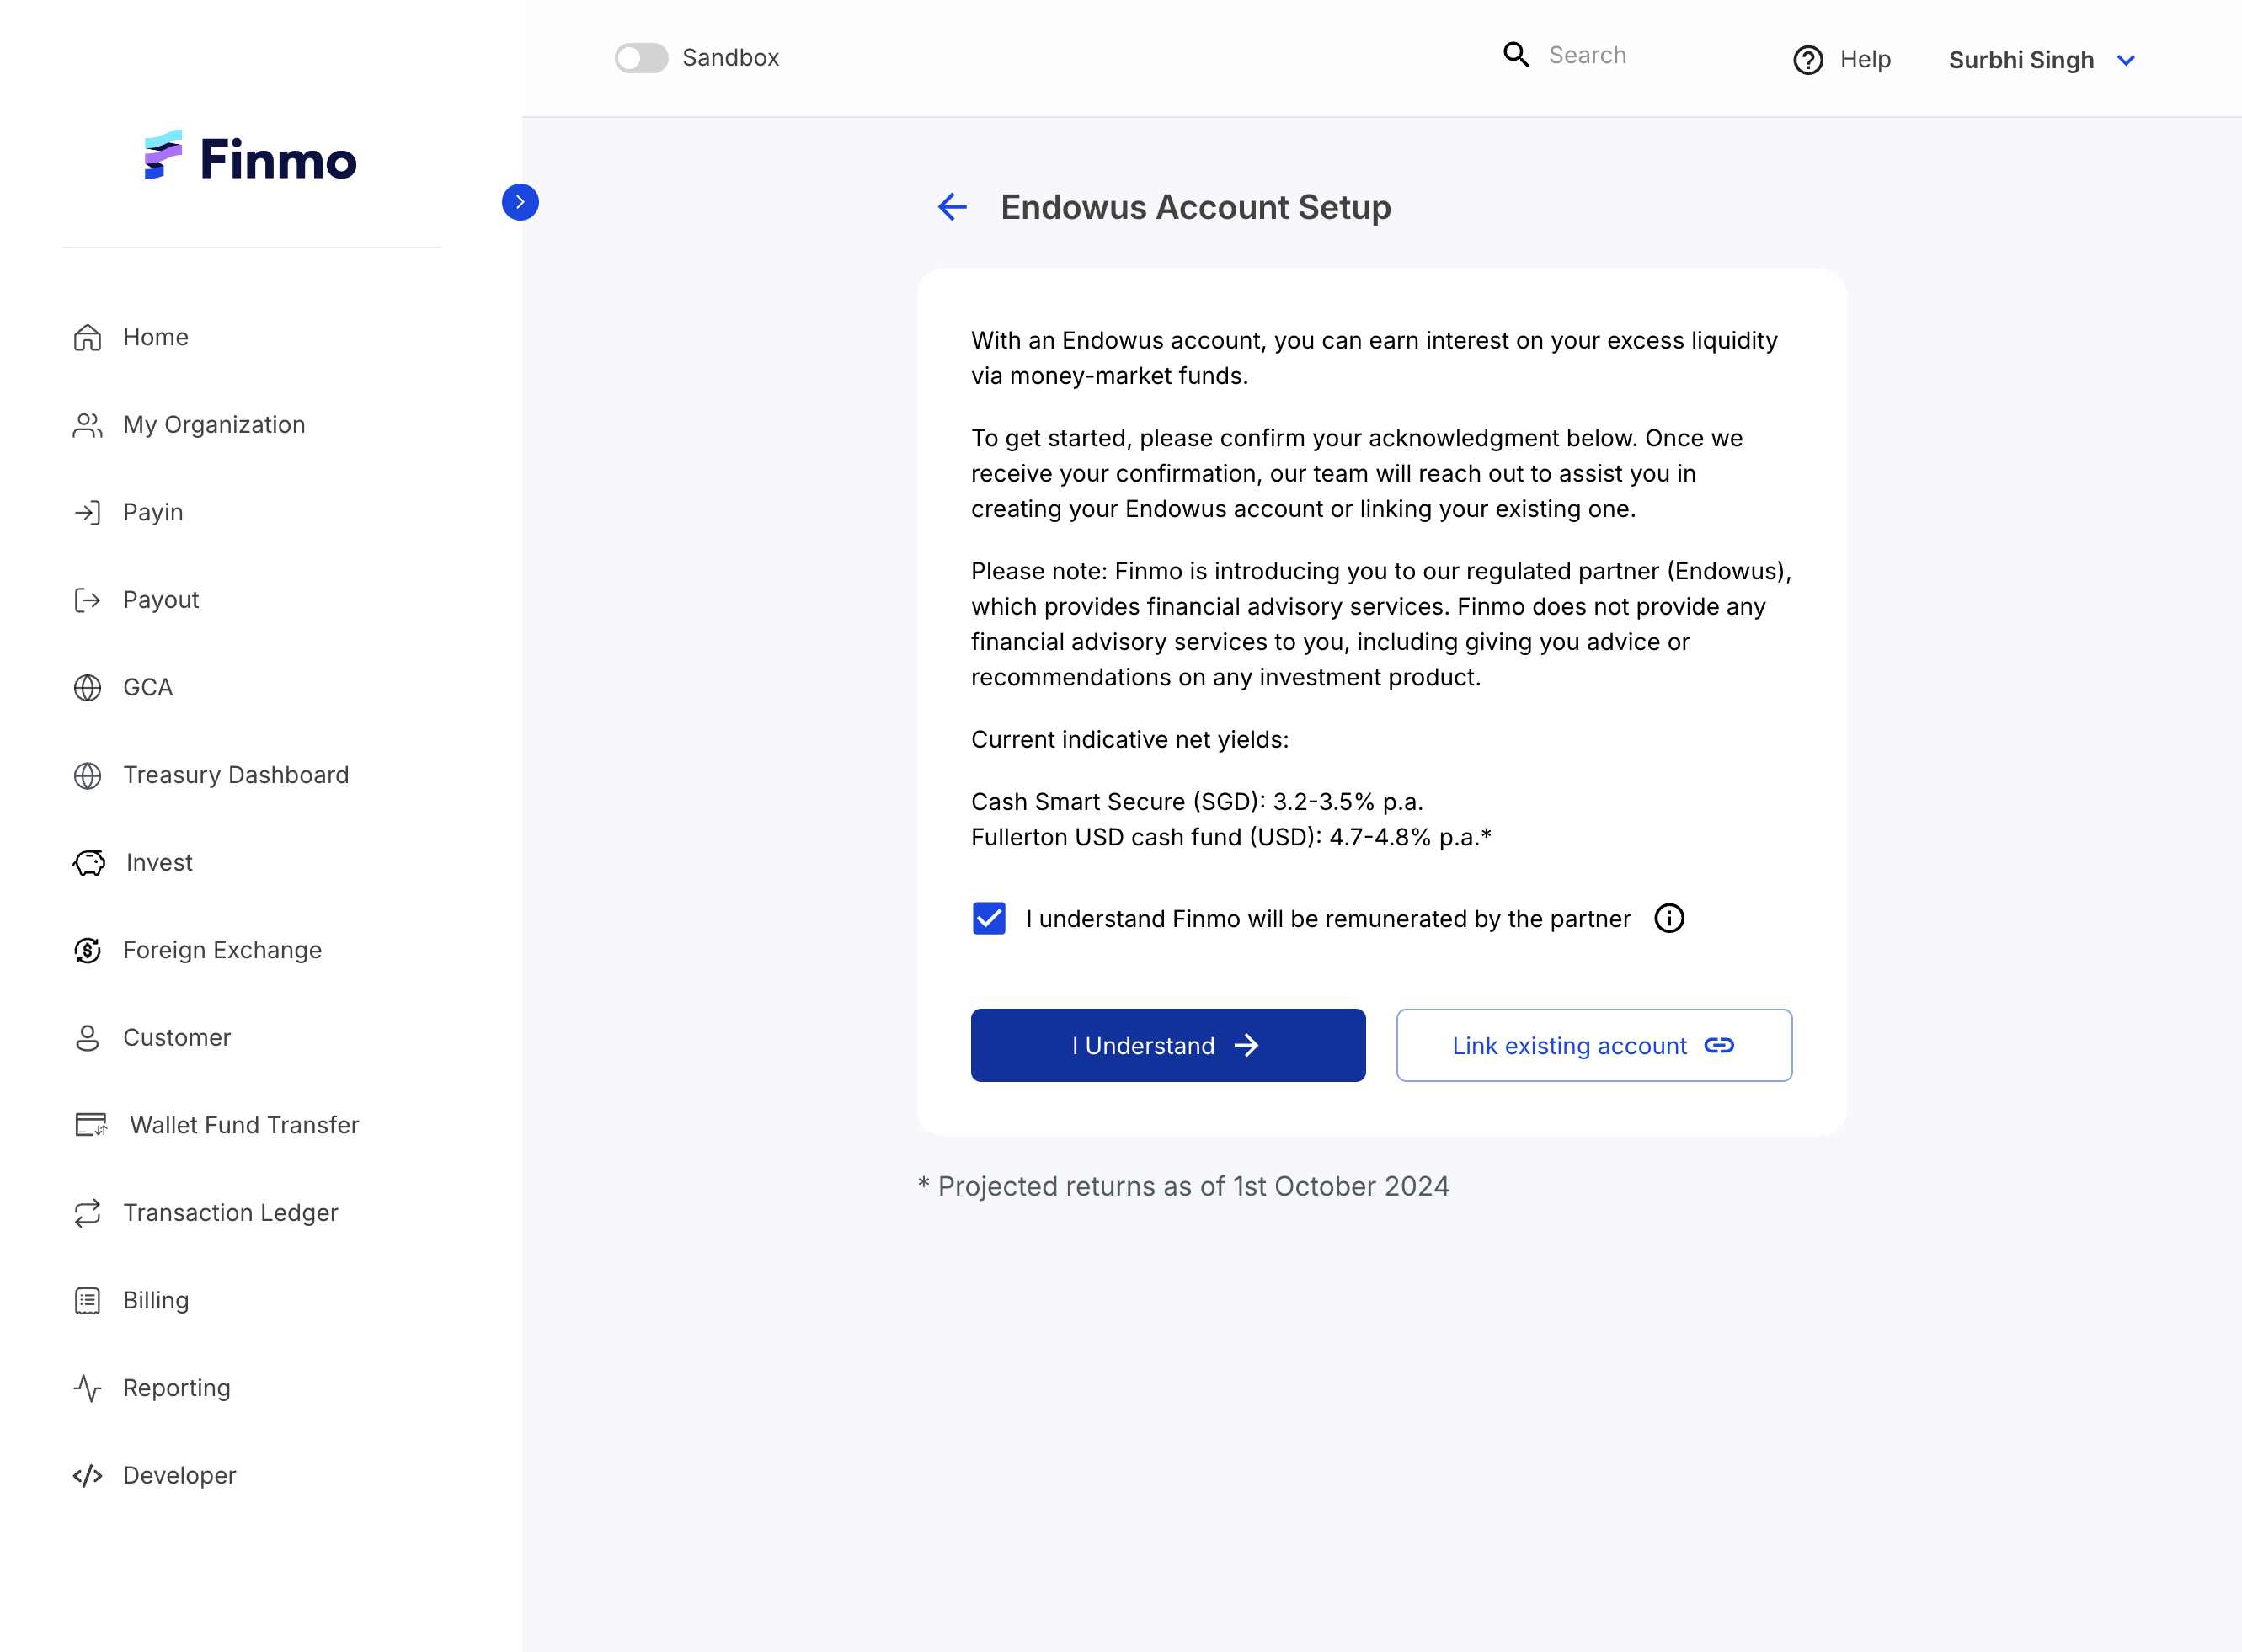This screenshot has width=2242, height=1652.
Task: Click the Endowus Account Setup heading
Action: (1196, 207)
